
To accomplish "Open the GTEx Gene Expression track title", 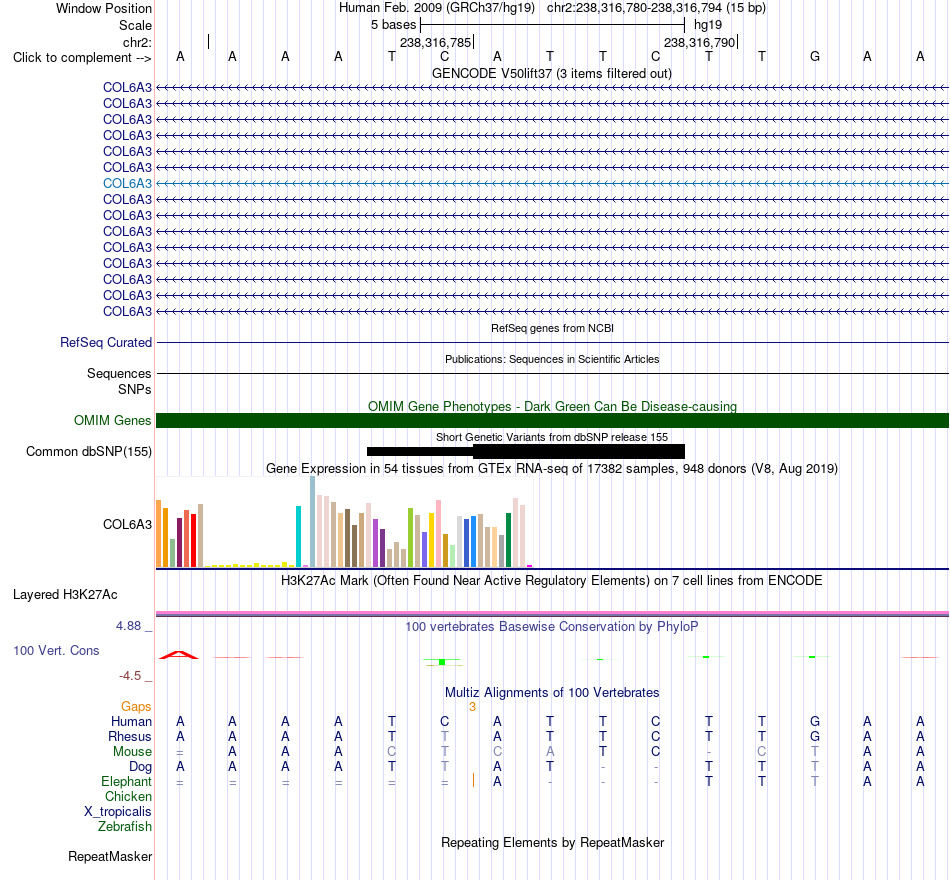I will pyautogui.click(x=552, y=468).
